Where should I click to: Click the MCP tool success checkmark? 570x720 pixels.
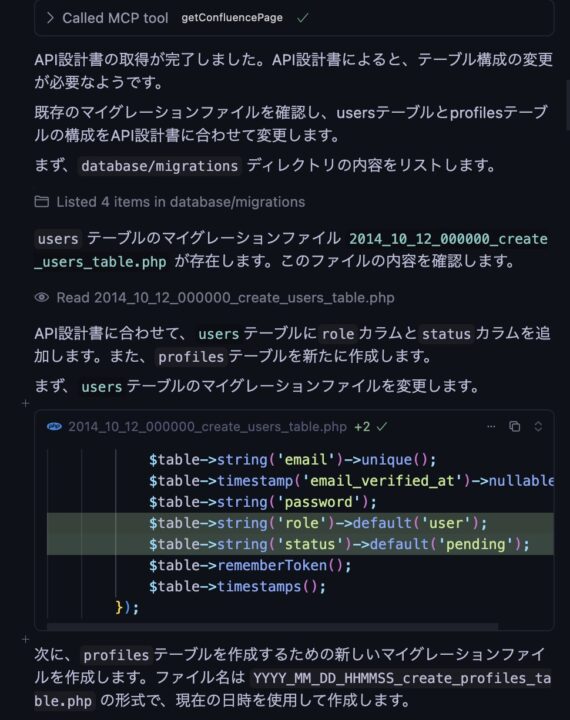click(x=302, y=18)
